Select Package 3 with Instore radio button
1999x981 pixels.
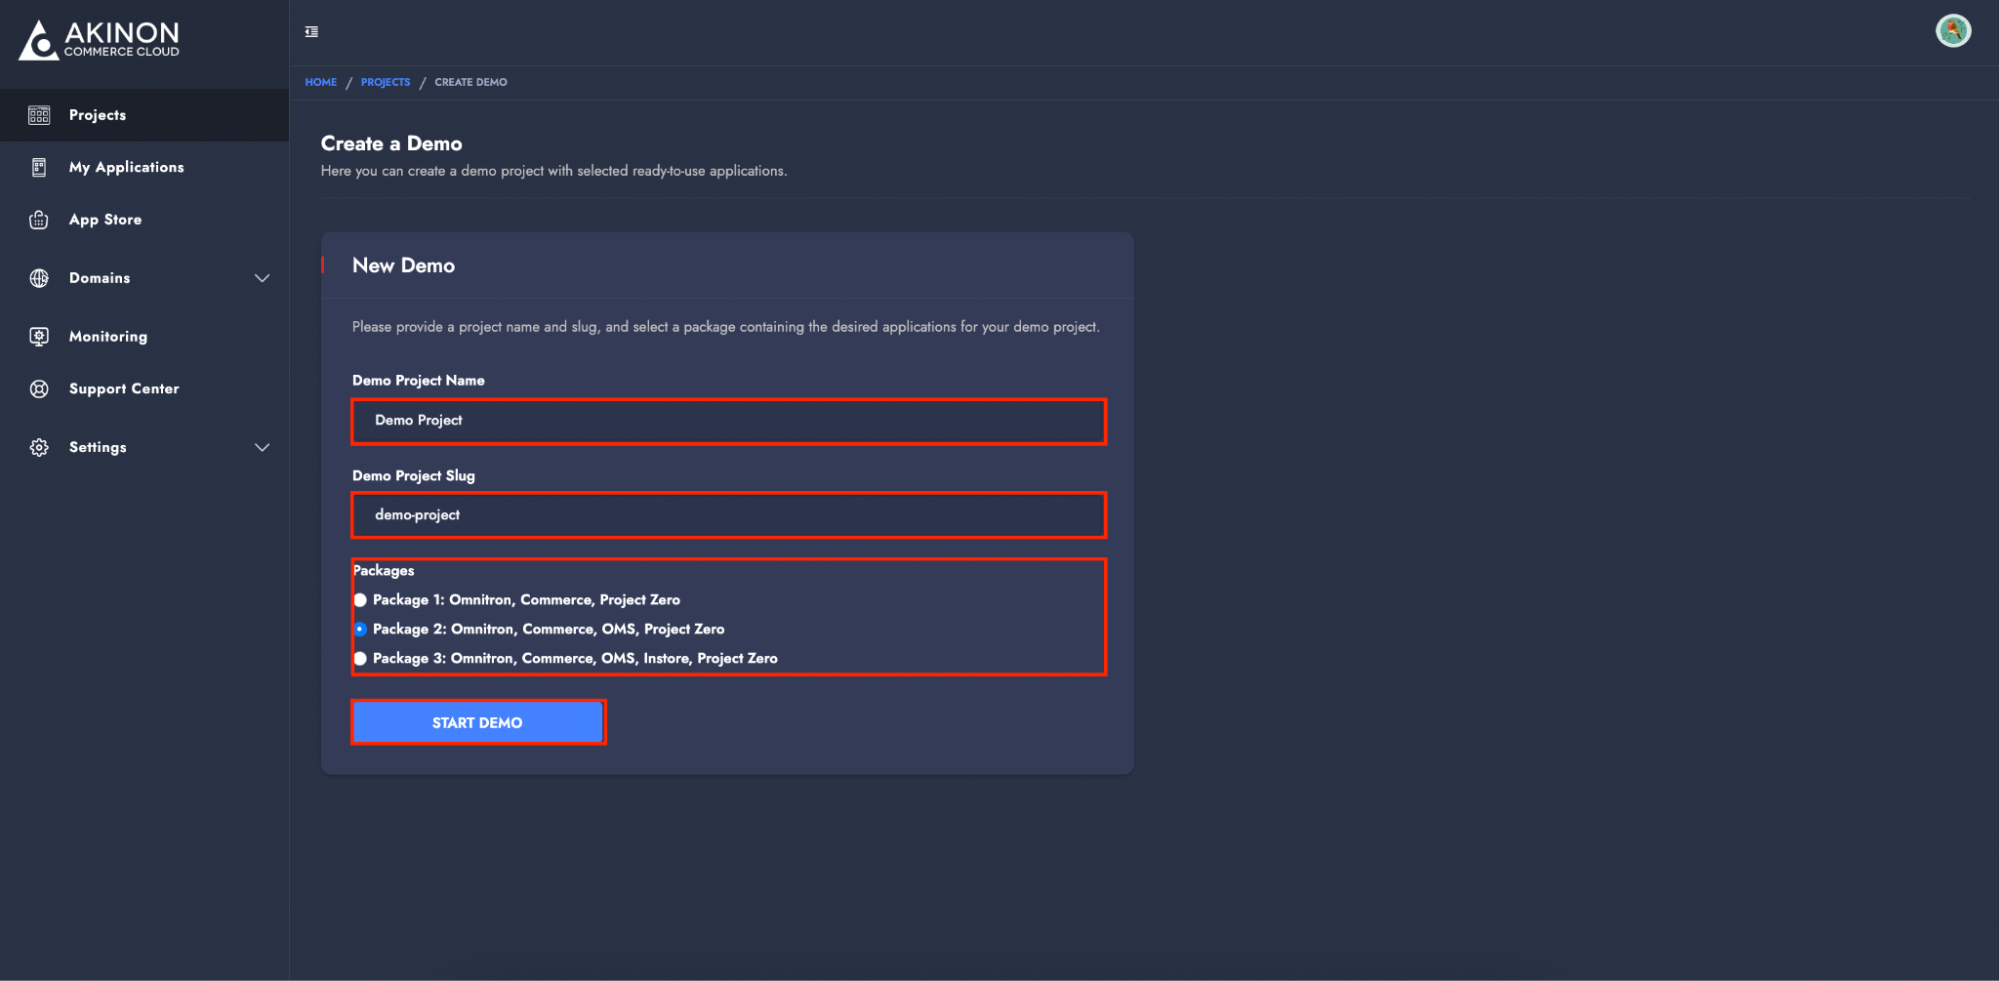[360, 658]
